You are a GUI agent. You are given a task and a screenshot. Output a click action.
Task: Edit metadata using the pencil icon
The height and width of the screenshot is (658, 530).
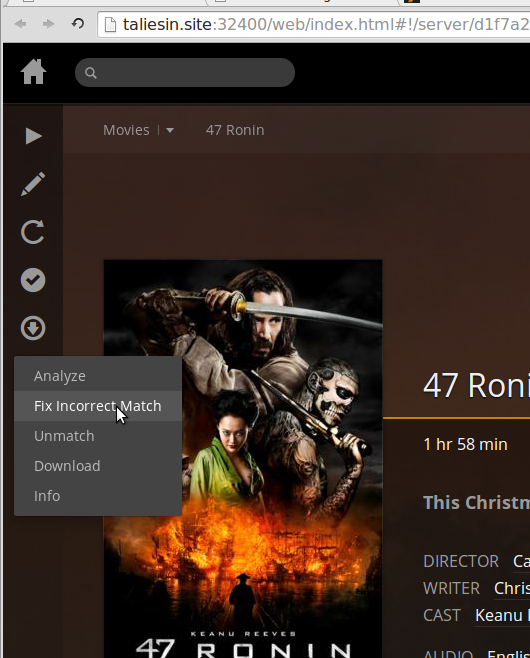click(x=33, y=184)
